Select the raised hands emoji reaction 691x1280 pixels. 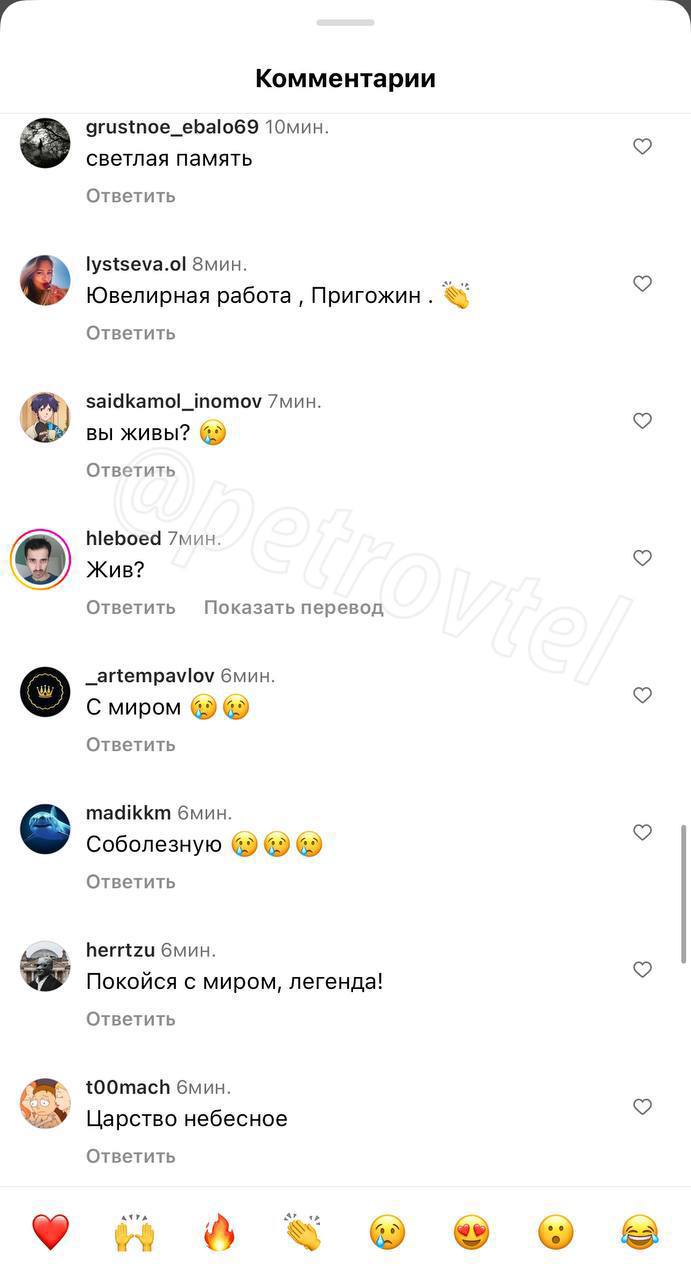134,1232
